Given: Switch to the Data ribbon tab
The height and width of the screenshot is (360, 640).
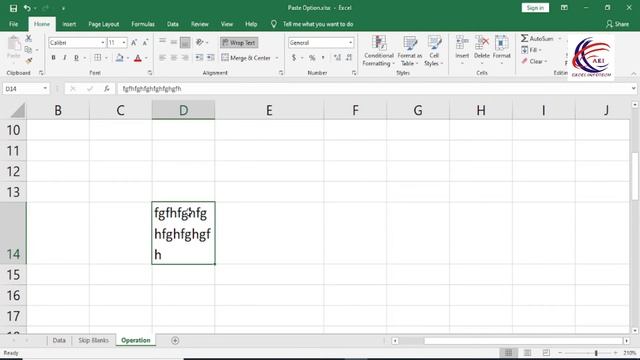Looking at the screenshot, I should 173,24.
